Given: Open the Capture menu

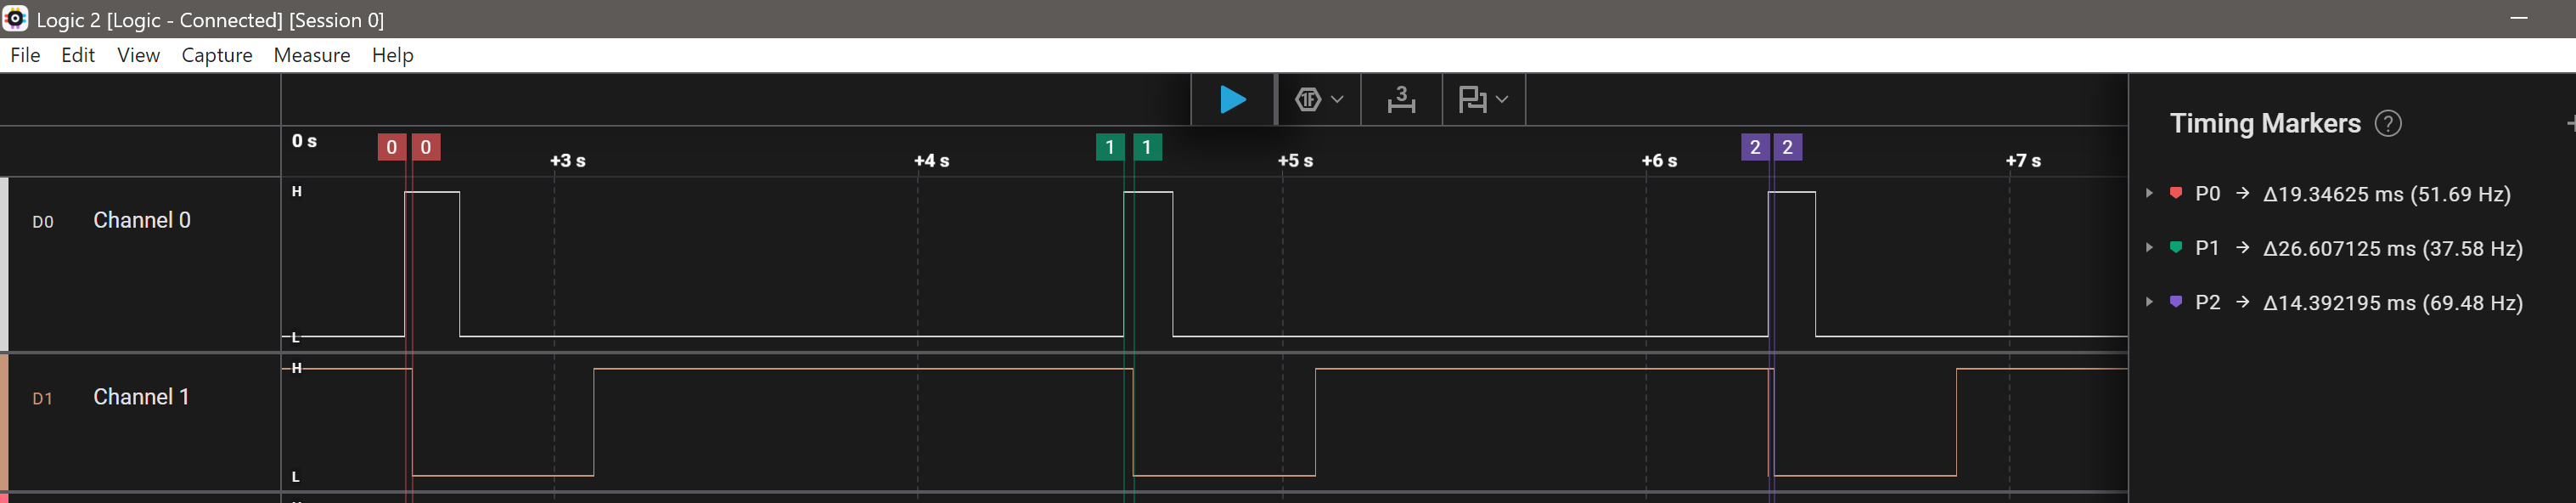Looking at the screenshot, I should (216, 55).
